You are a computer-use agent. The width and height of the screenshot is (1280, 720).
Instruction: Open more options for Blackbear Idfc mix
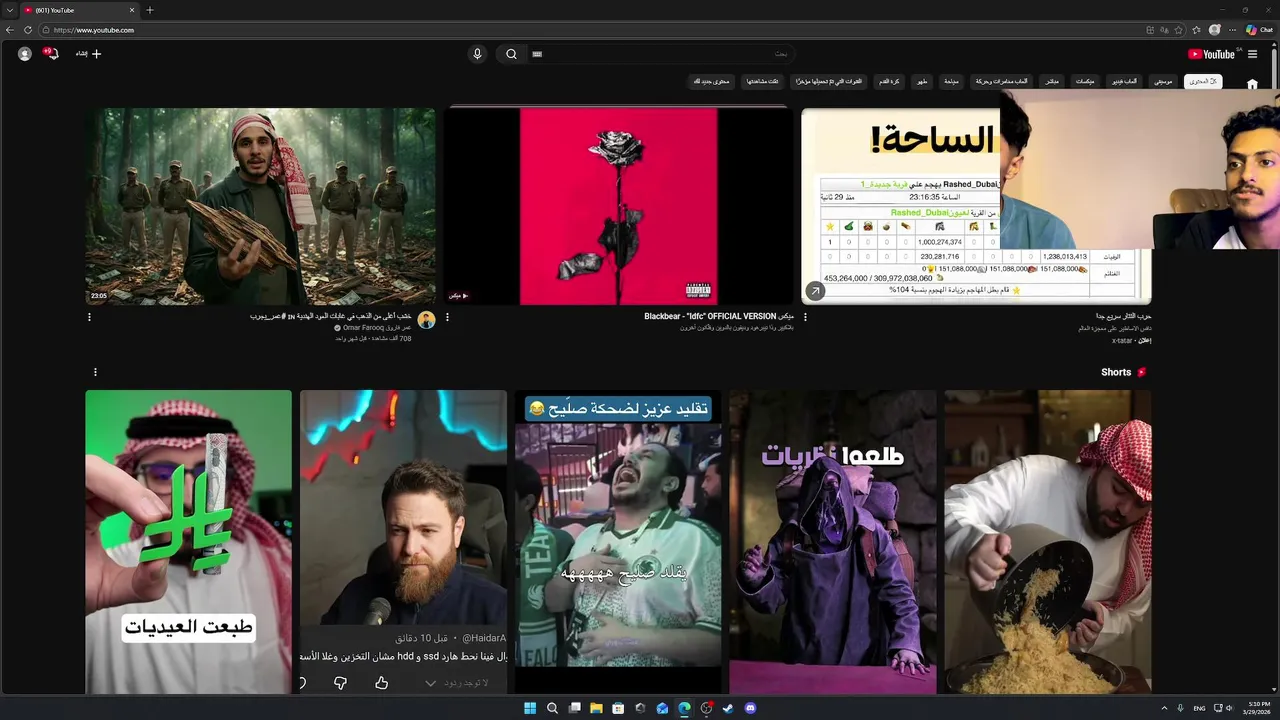point(447,317)
